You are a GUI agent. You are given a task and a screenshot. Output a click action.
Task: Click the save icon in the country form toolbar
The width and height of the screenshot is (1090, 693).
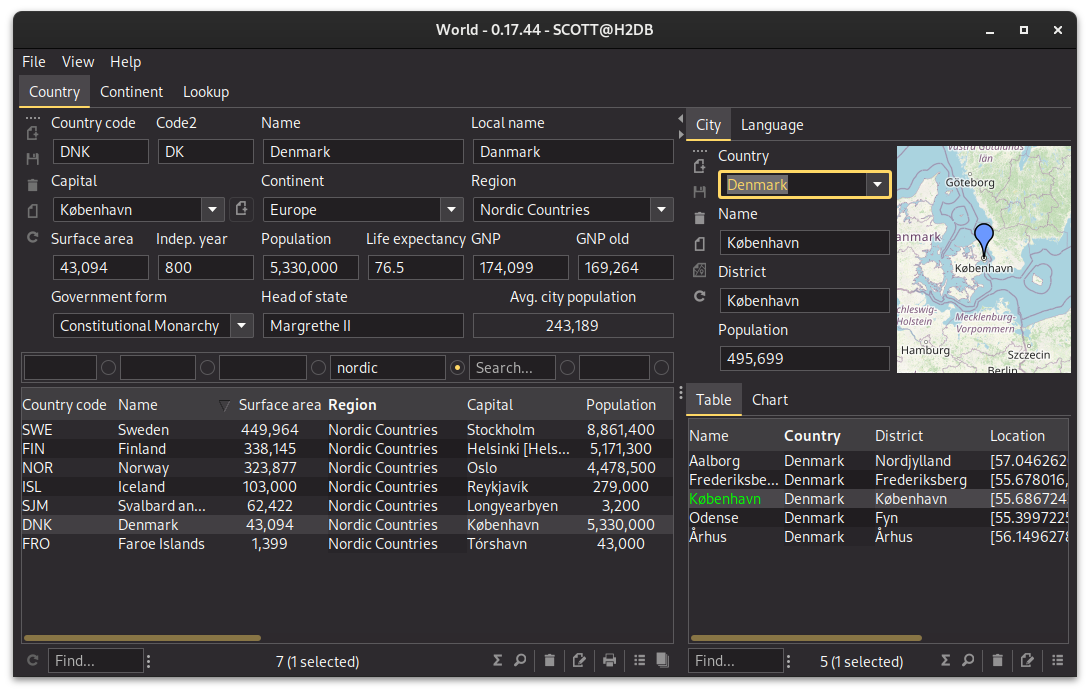[32, 158]
